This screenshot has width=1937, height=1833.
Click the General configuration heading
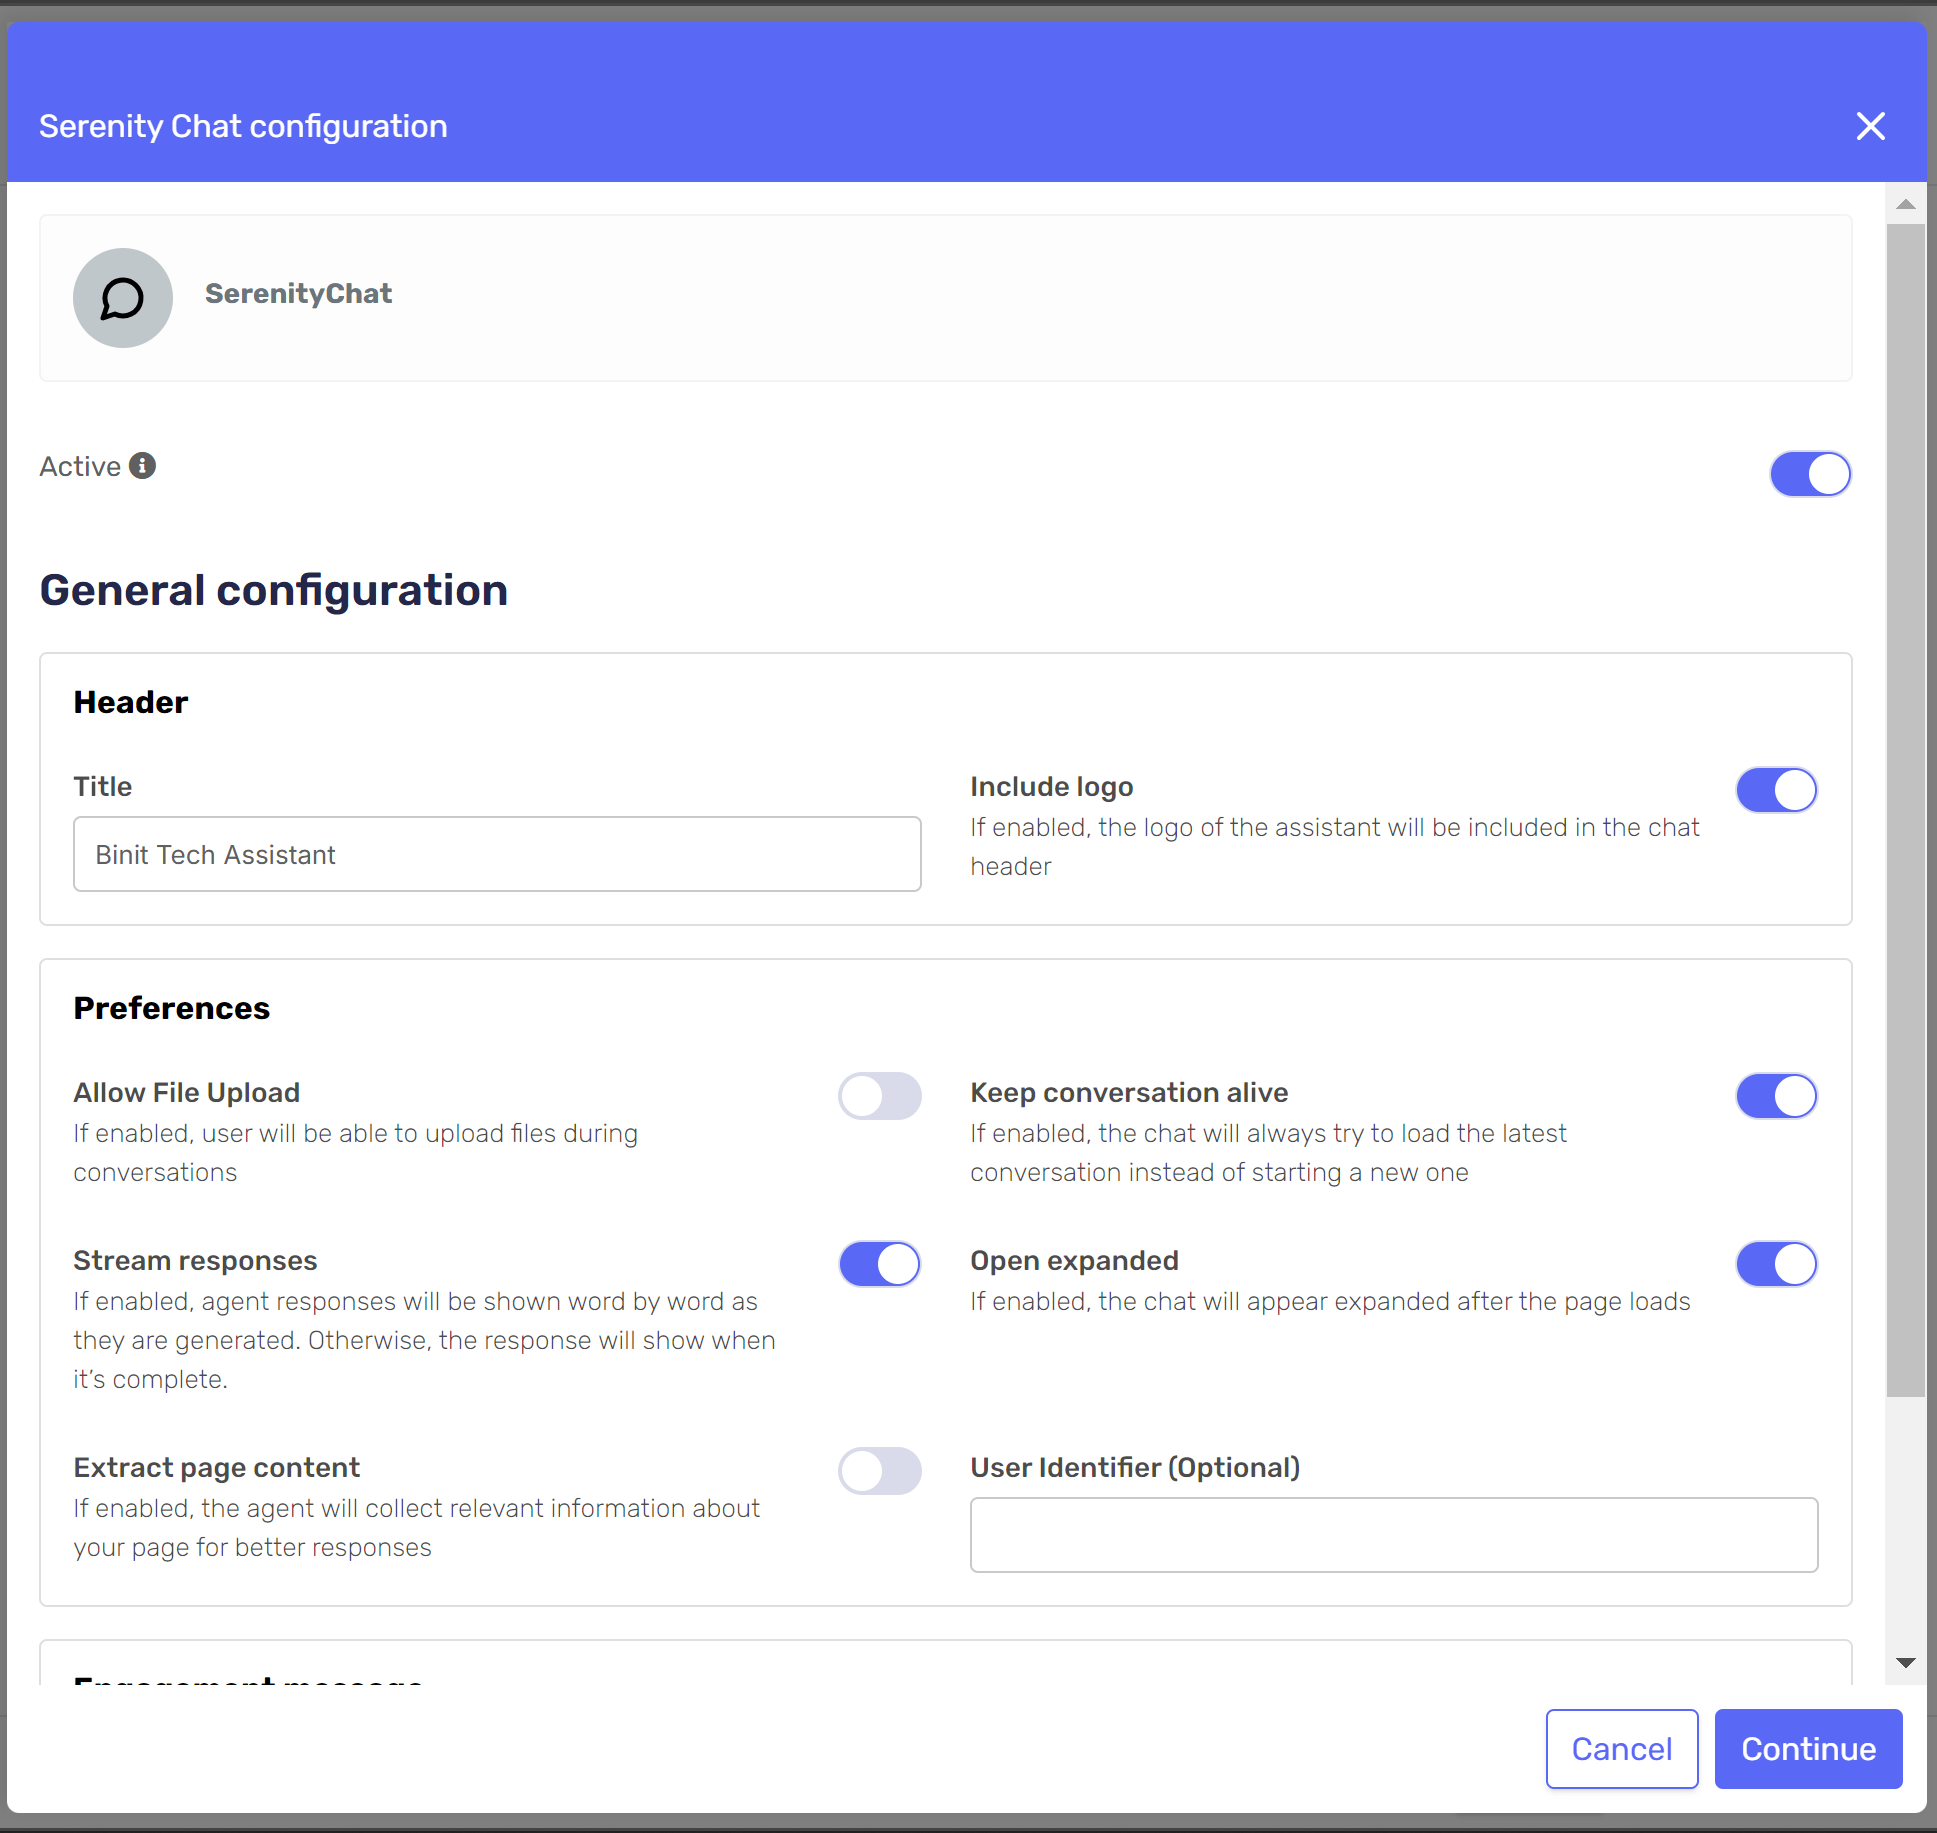click(x=274, y=590)
